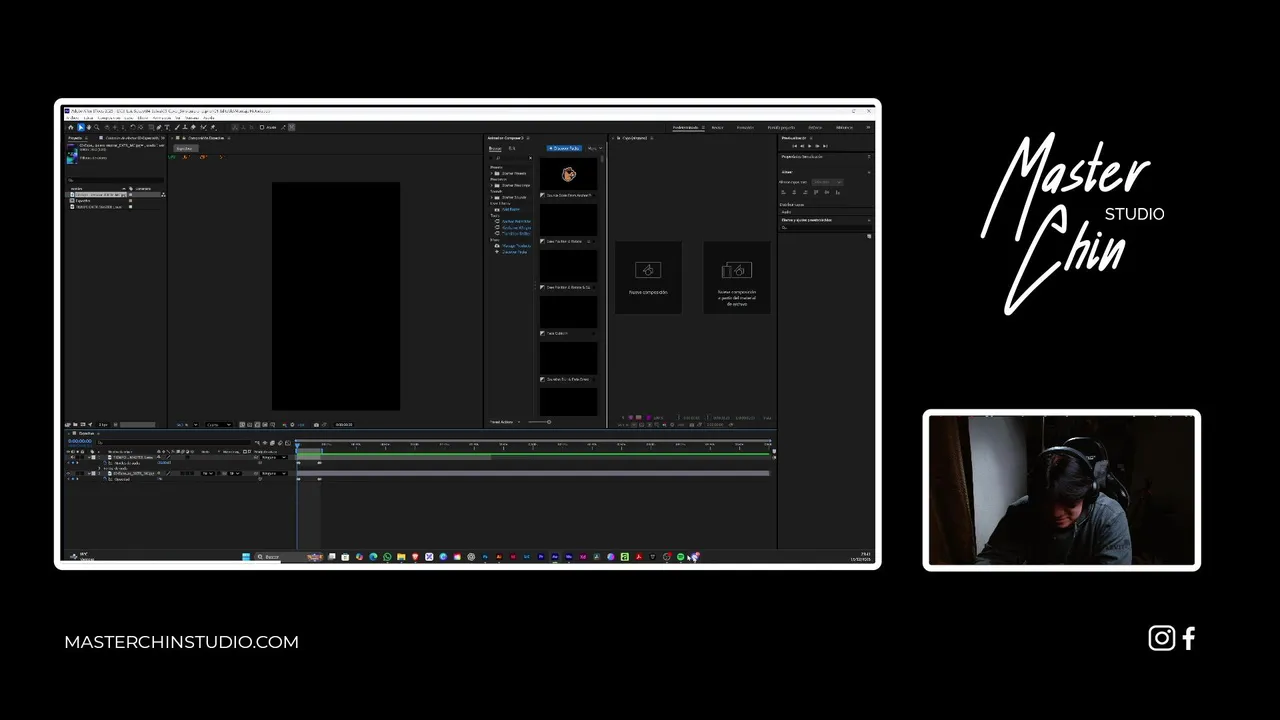
Task: Select the Zoom magnifier tool
Action: [97, 127]
